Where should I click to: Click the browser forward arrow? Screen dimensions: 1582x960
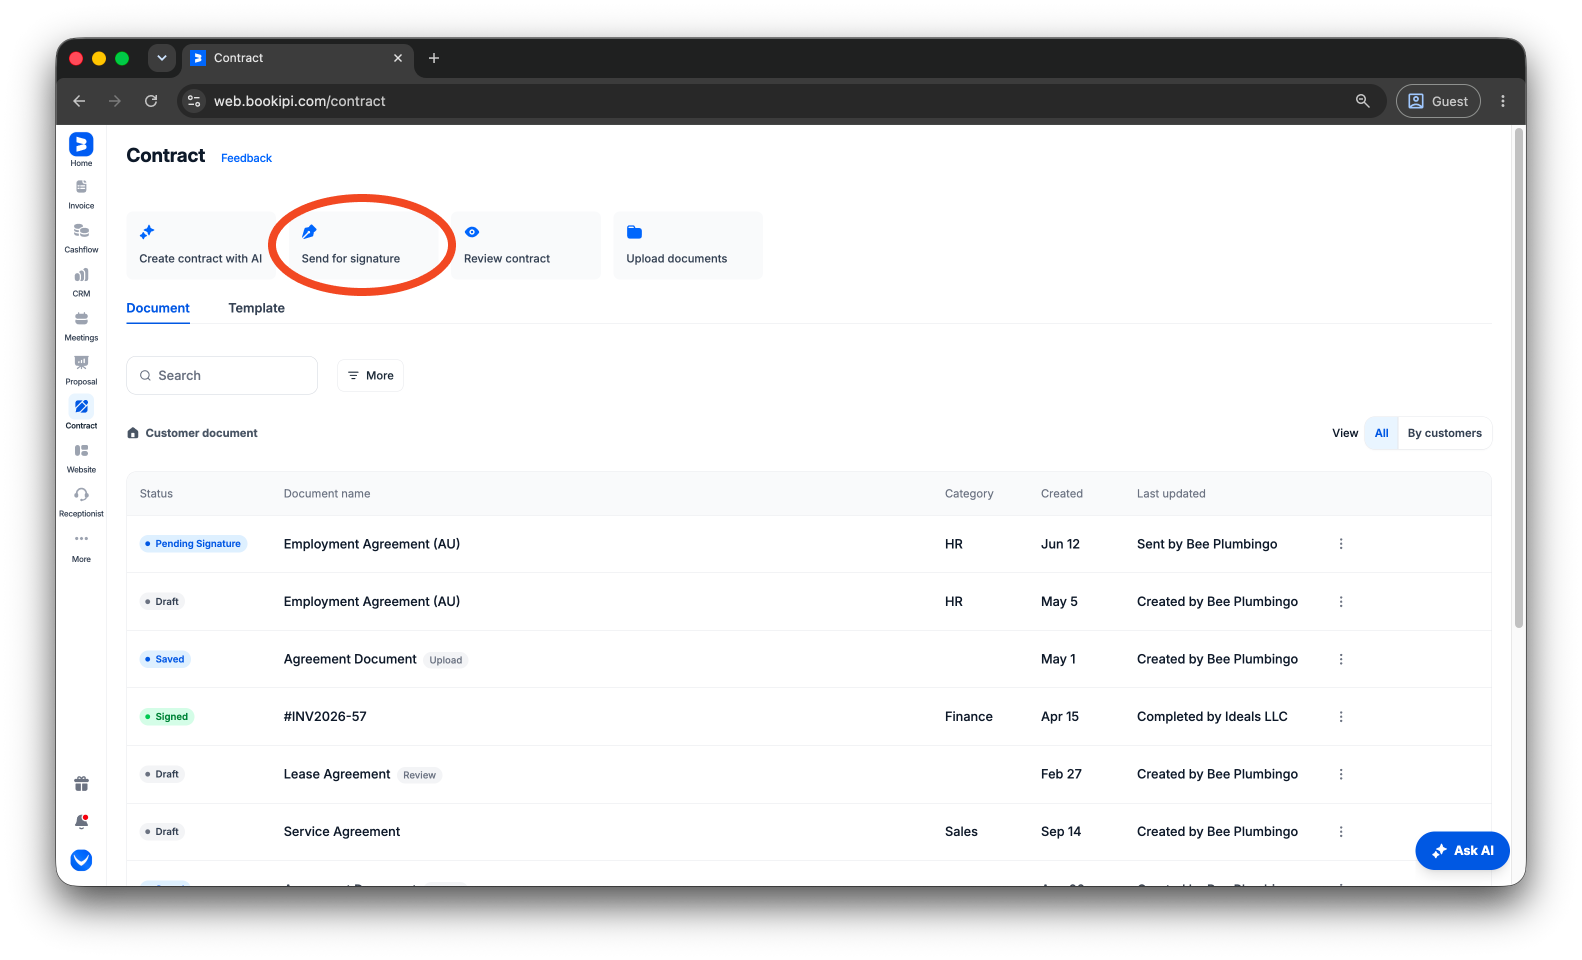[115, 101]
